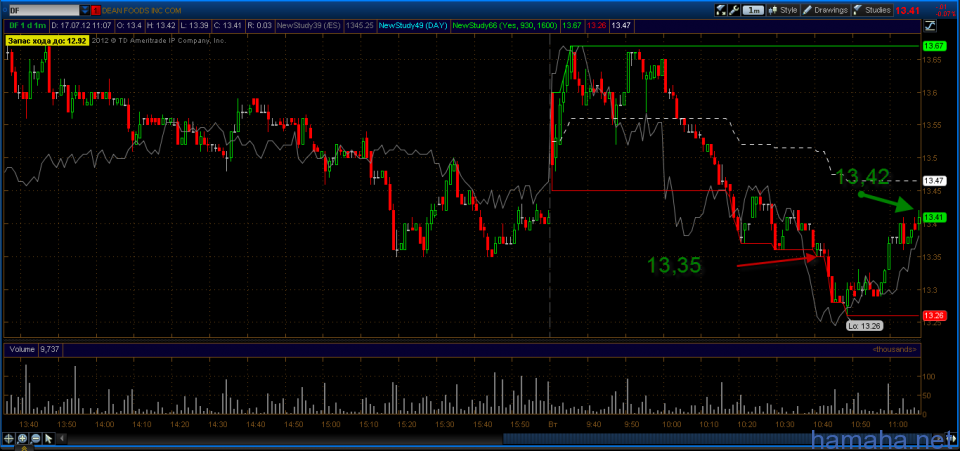Click the Volume panel label

tap(21, 349)
